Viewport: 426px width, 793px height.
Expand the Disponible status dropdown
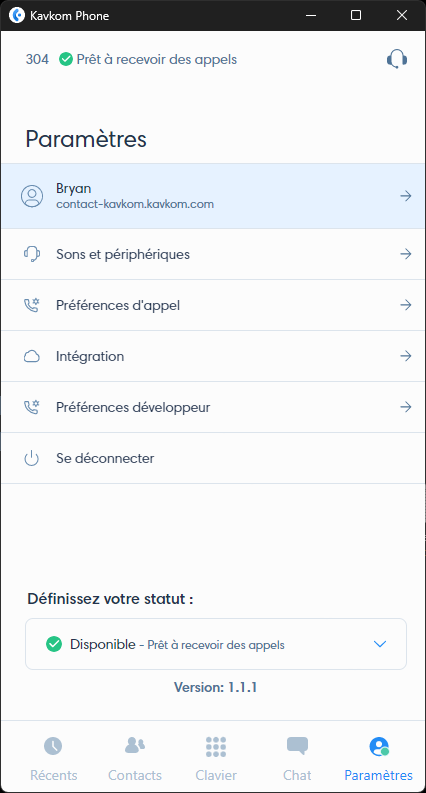click(x=216, y=644)
